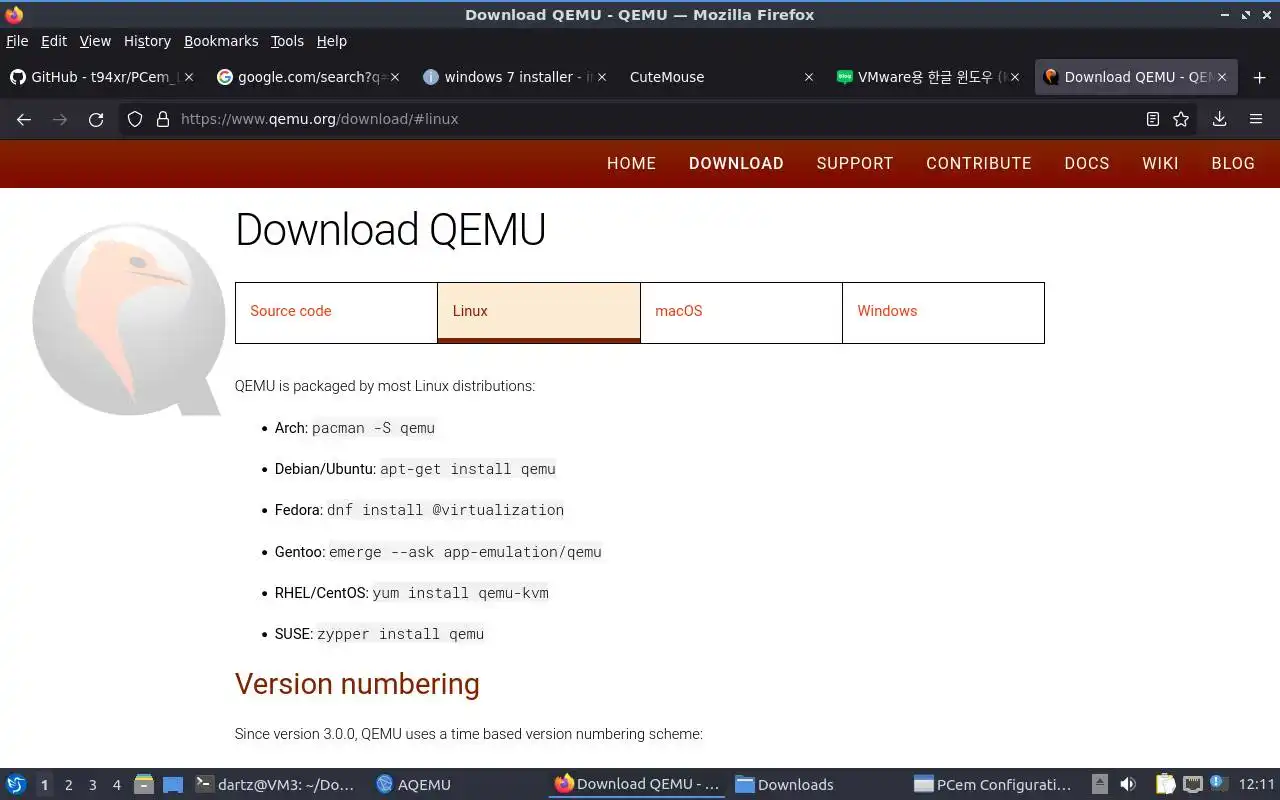Reload the QEMU download page
The image size is (1280, 800).
[96, 119]
